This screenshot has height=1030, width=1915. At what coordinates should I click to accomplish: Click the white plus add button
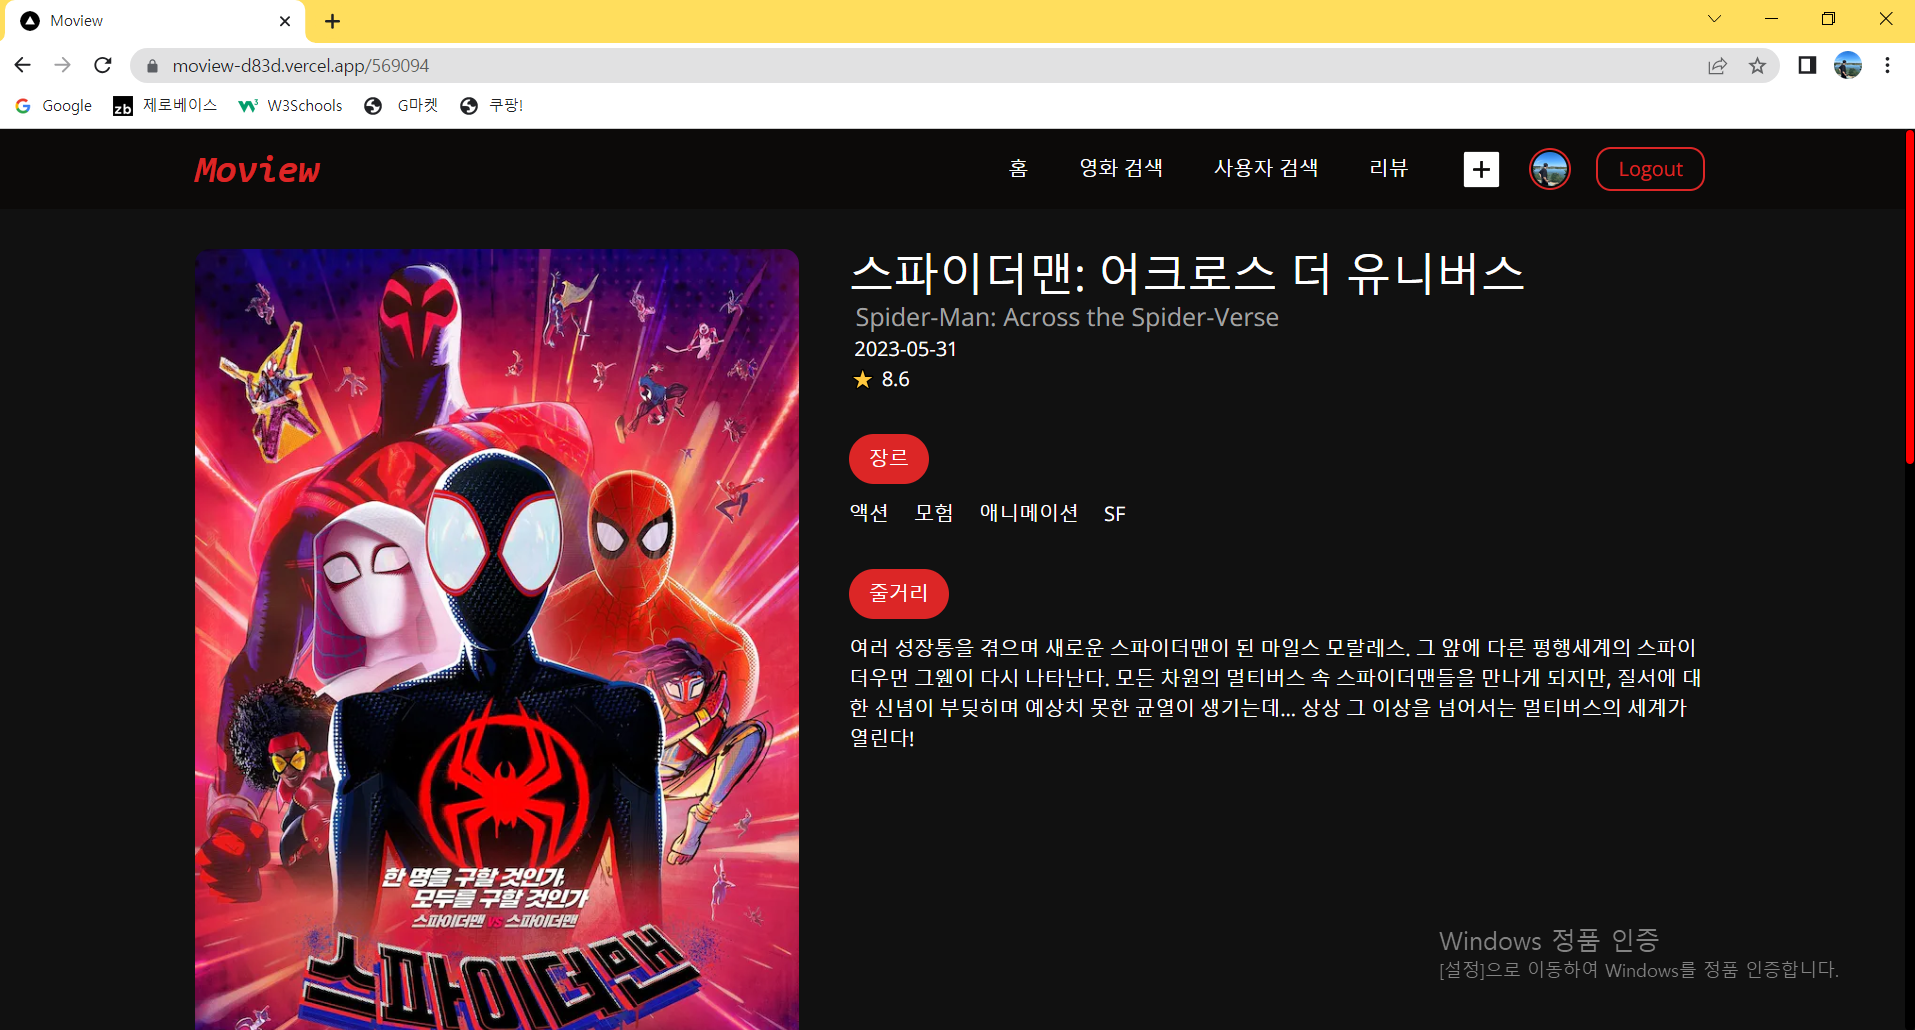(x=1481, y=169)
